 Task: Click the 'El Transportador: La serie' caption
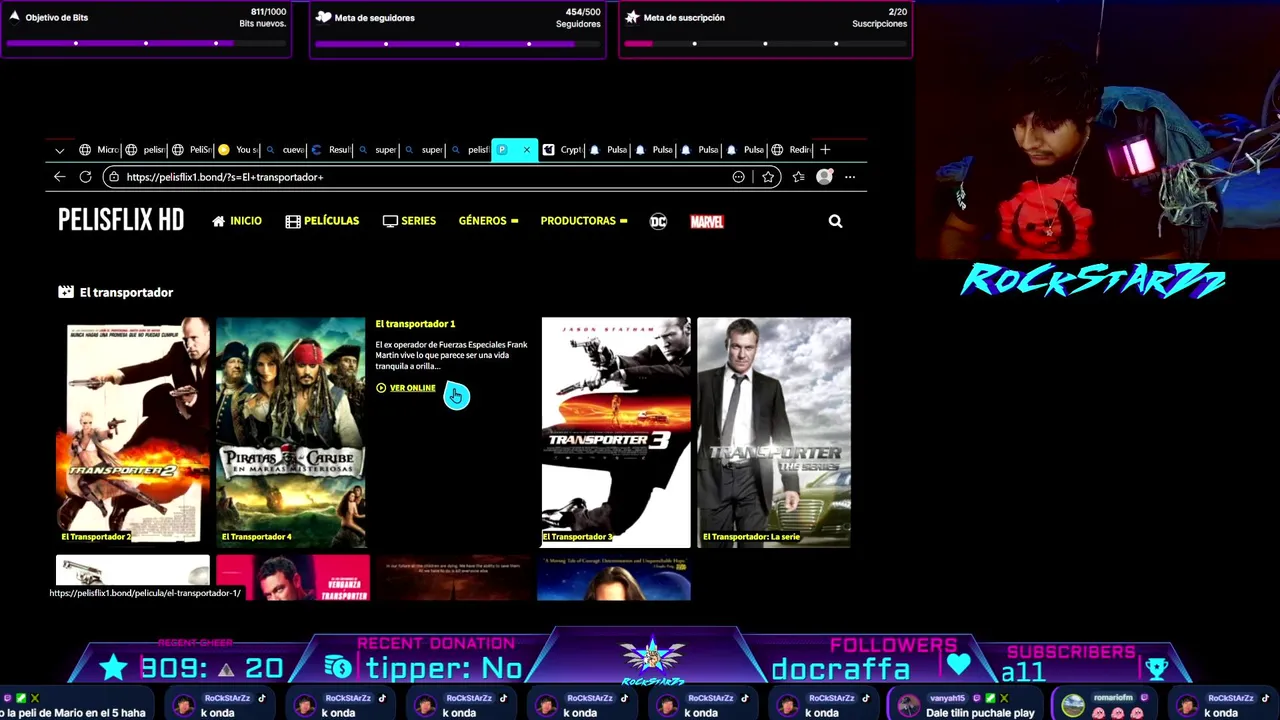click(x=751, y=537)
